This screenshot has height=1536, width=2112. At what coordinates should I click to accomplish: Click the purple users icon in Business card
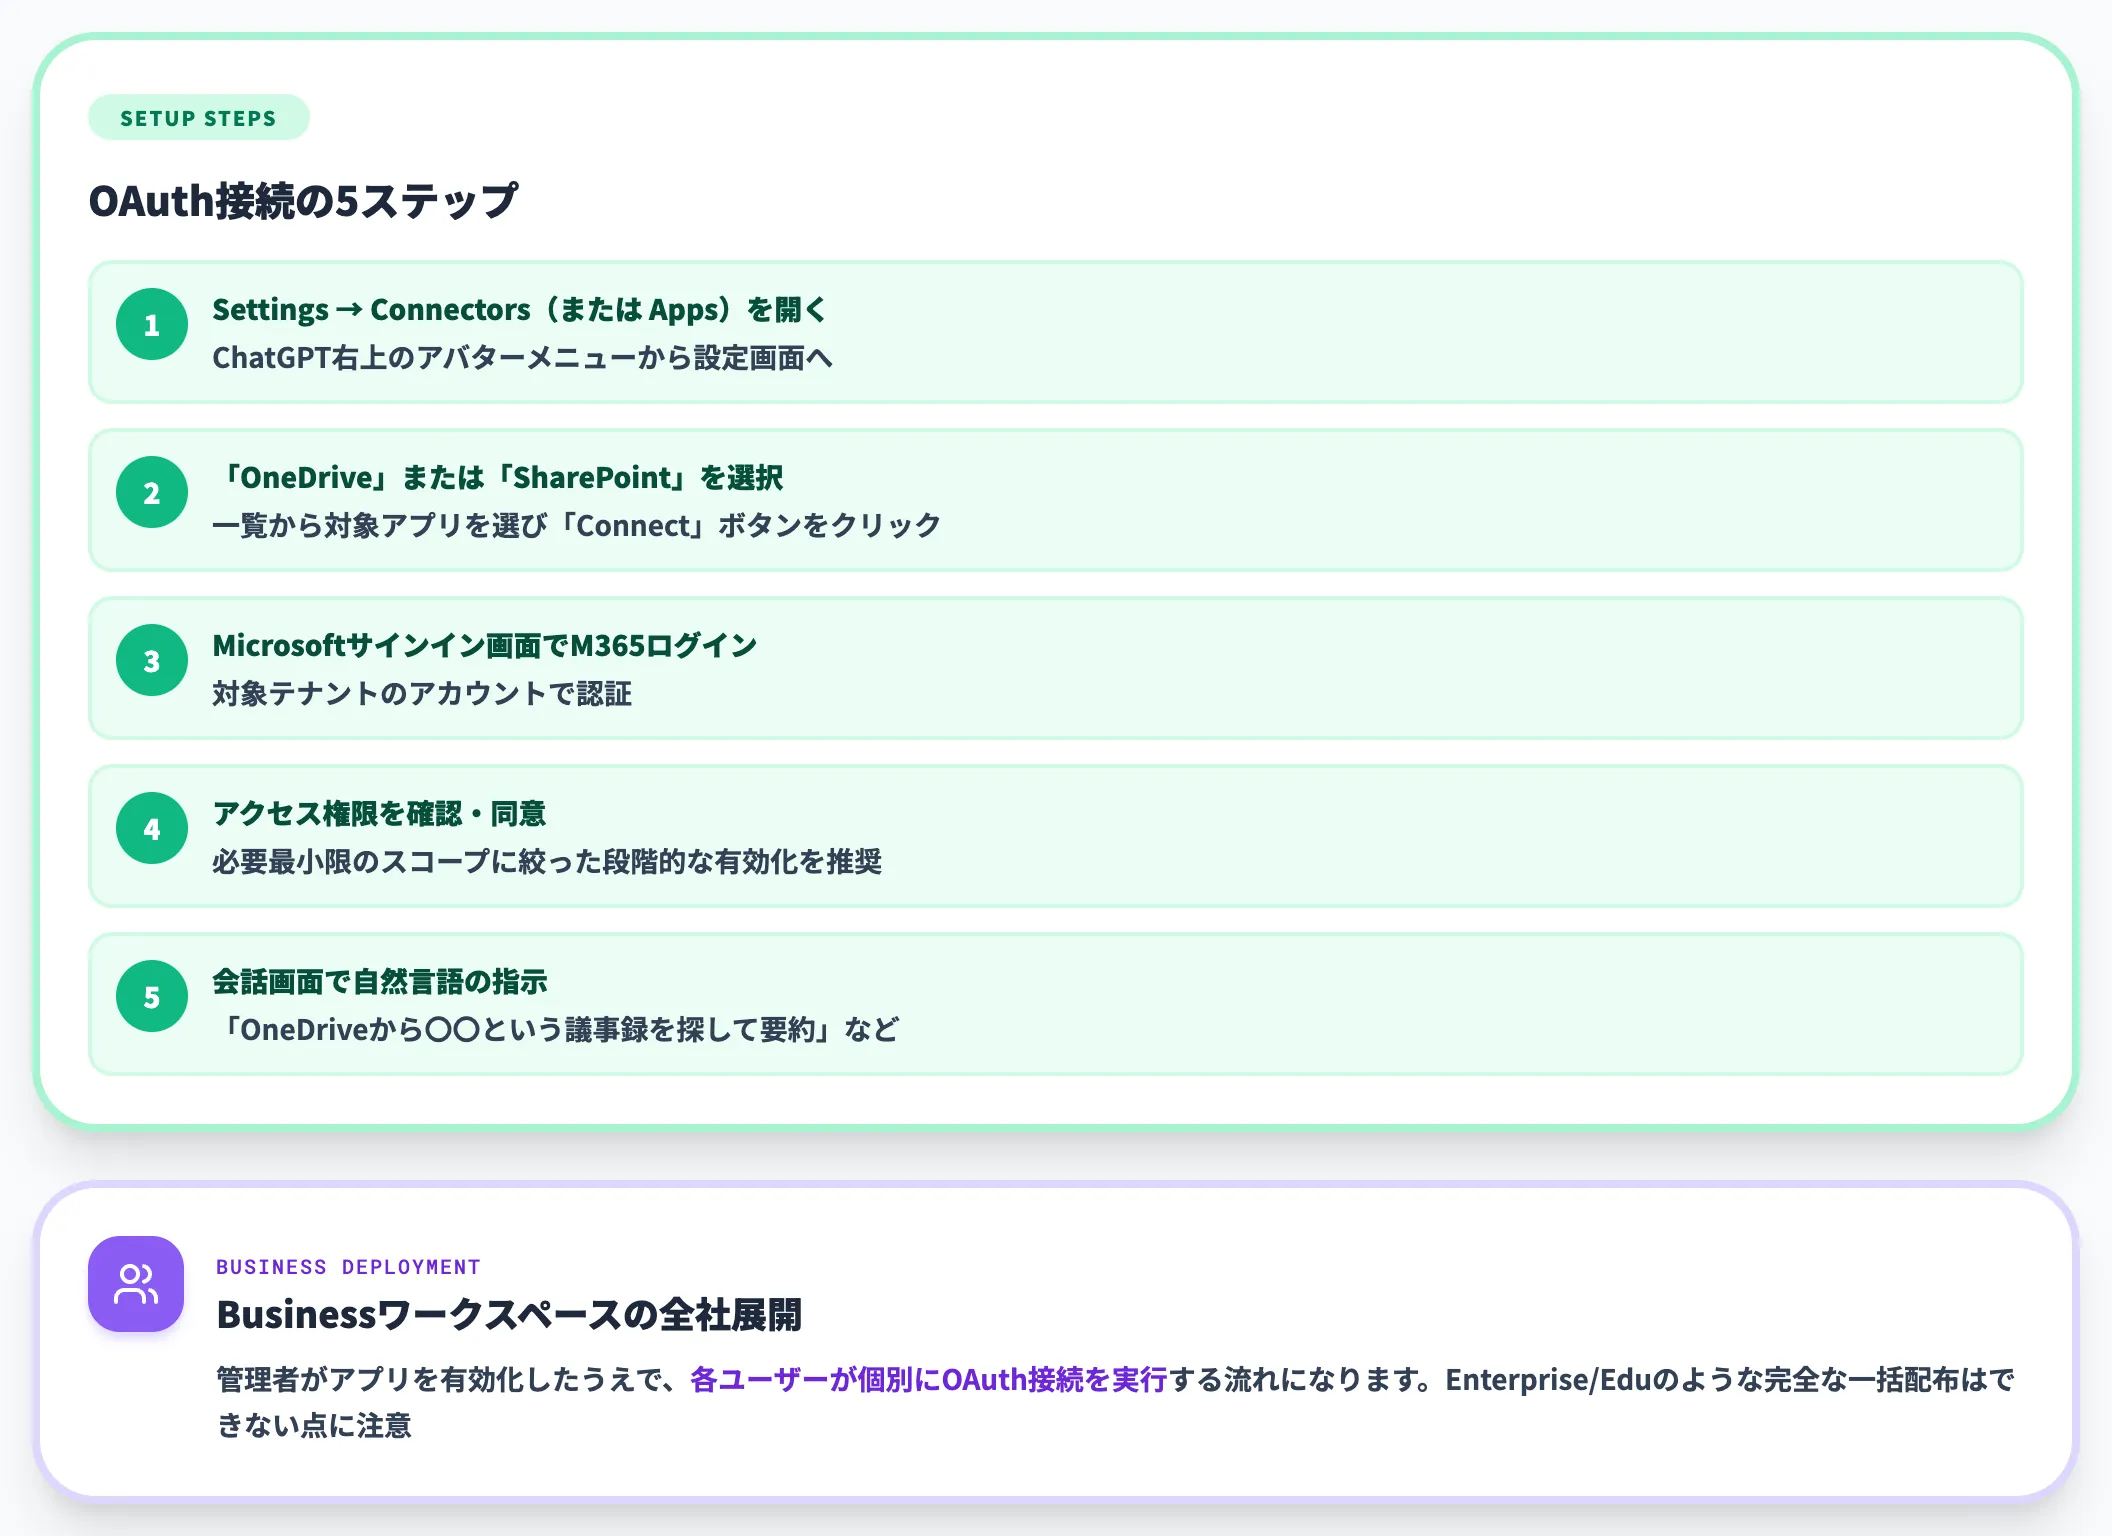click(x=136, y=1284)
